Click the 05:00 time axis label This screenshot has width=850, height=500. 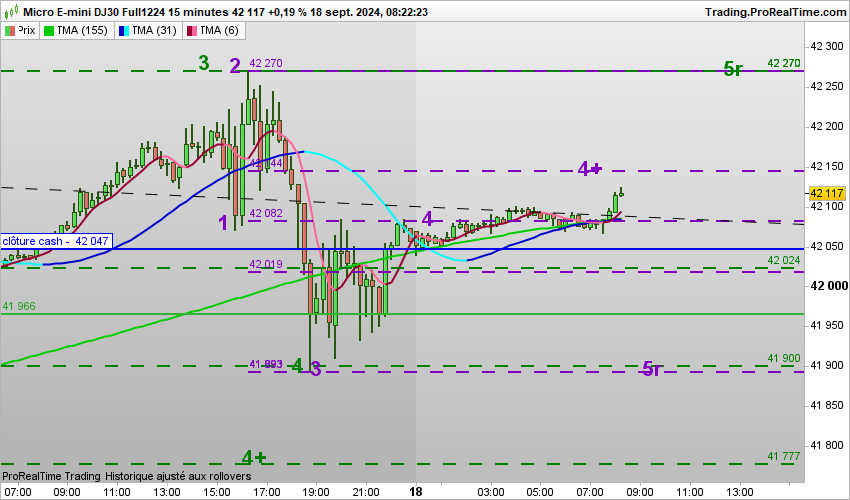click(x=540, y=492)
